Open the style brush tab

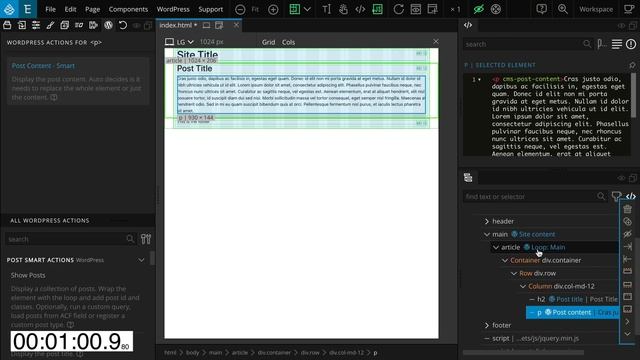pyautogui.click(x=50, y=25)
